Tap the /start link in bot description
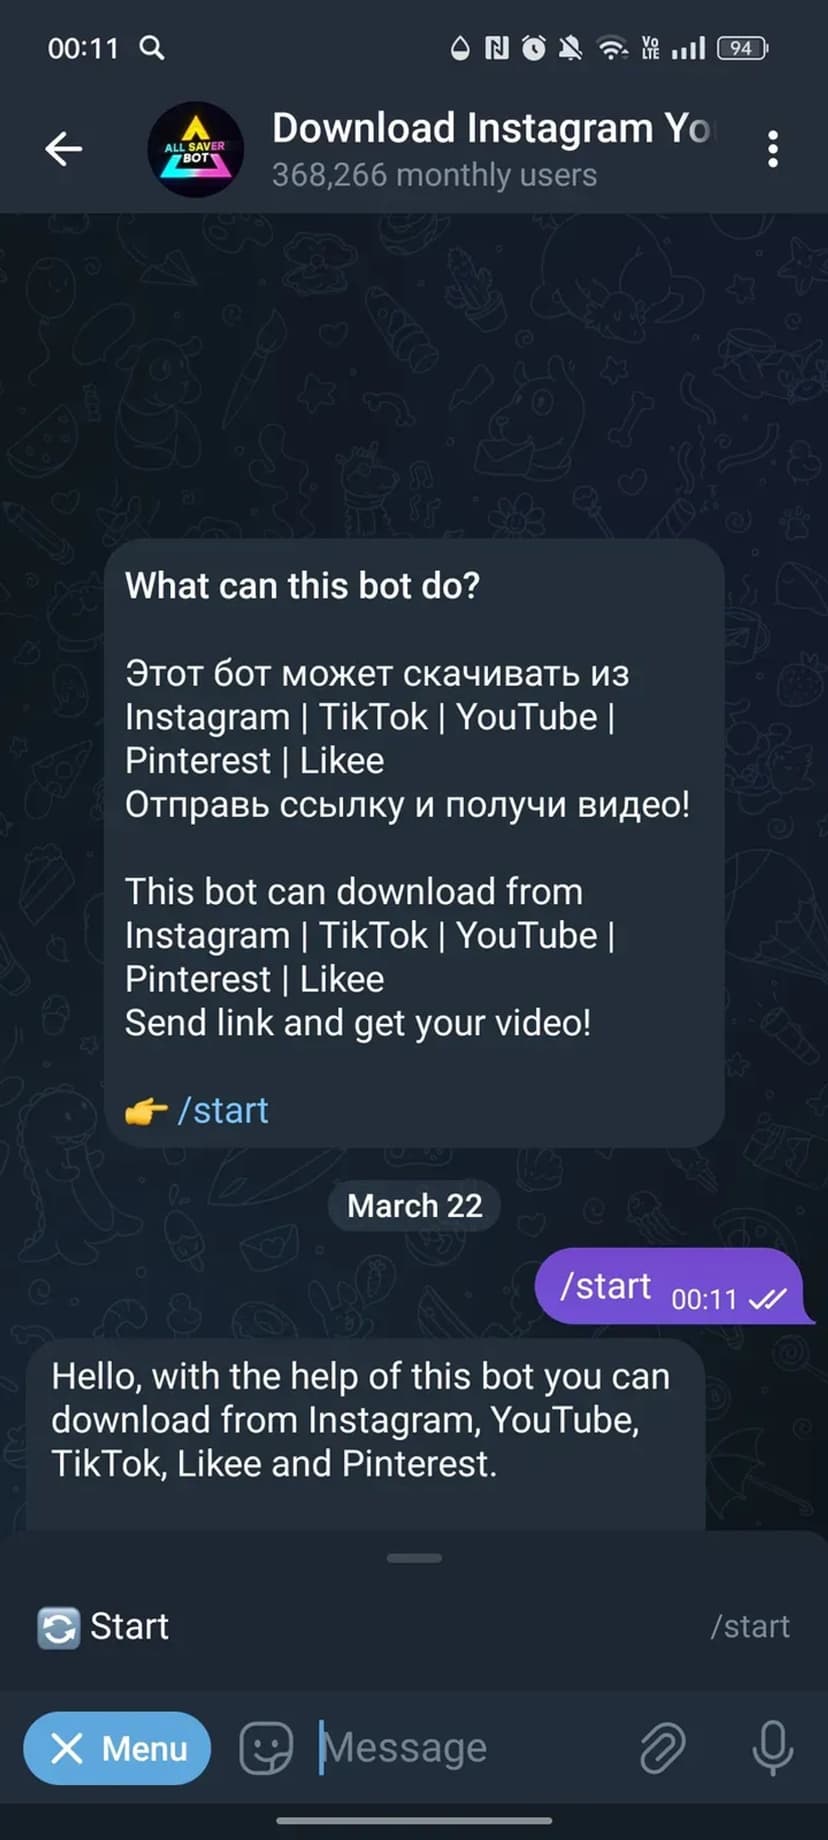 click(x=223, y=1111)
